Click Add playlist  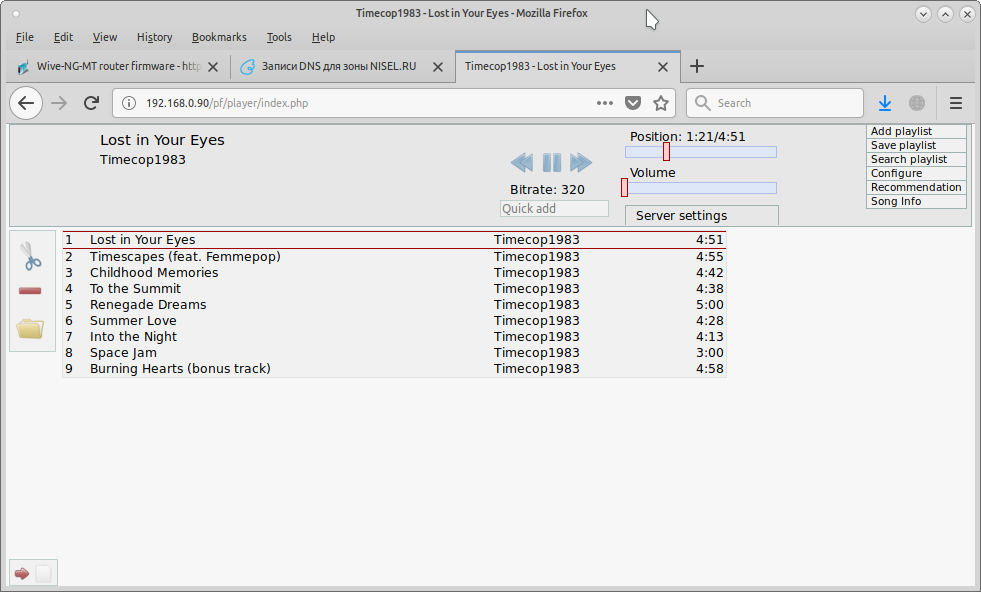pos(916,131)
